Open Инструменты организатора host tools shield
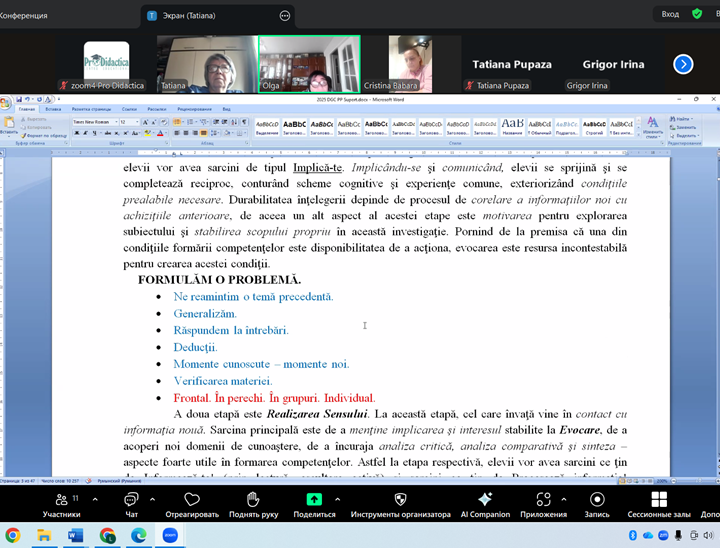 click(402, 503)
